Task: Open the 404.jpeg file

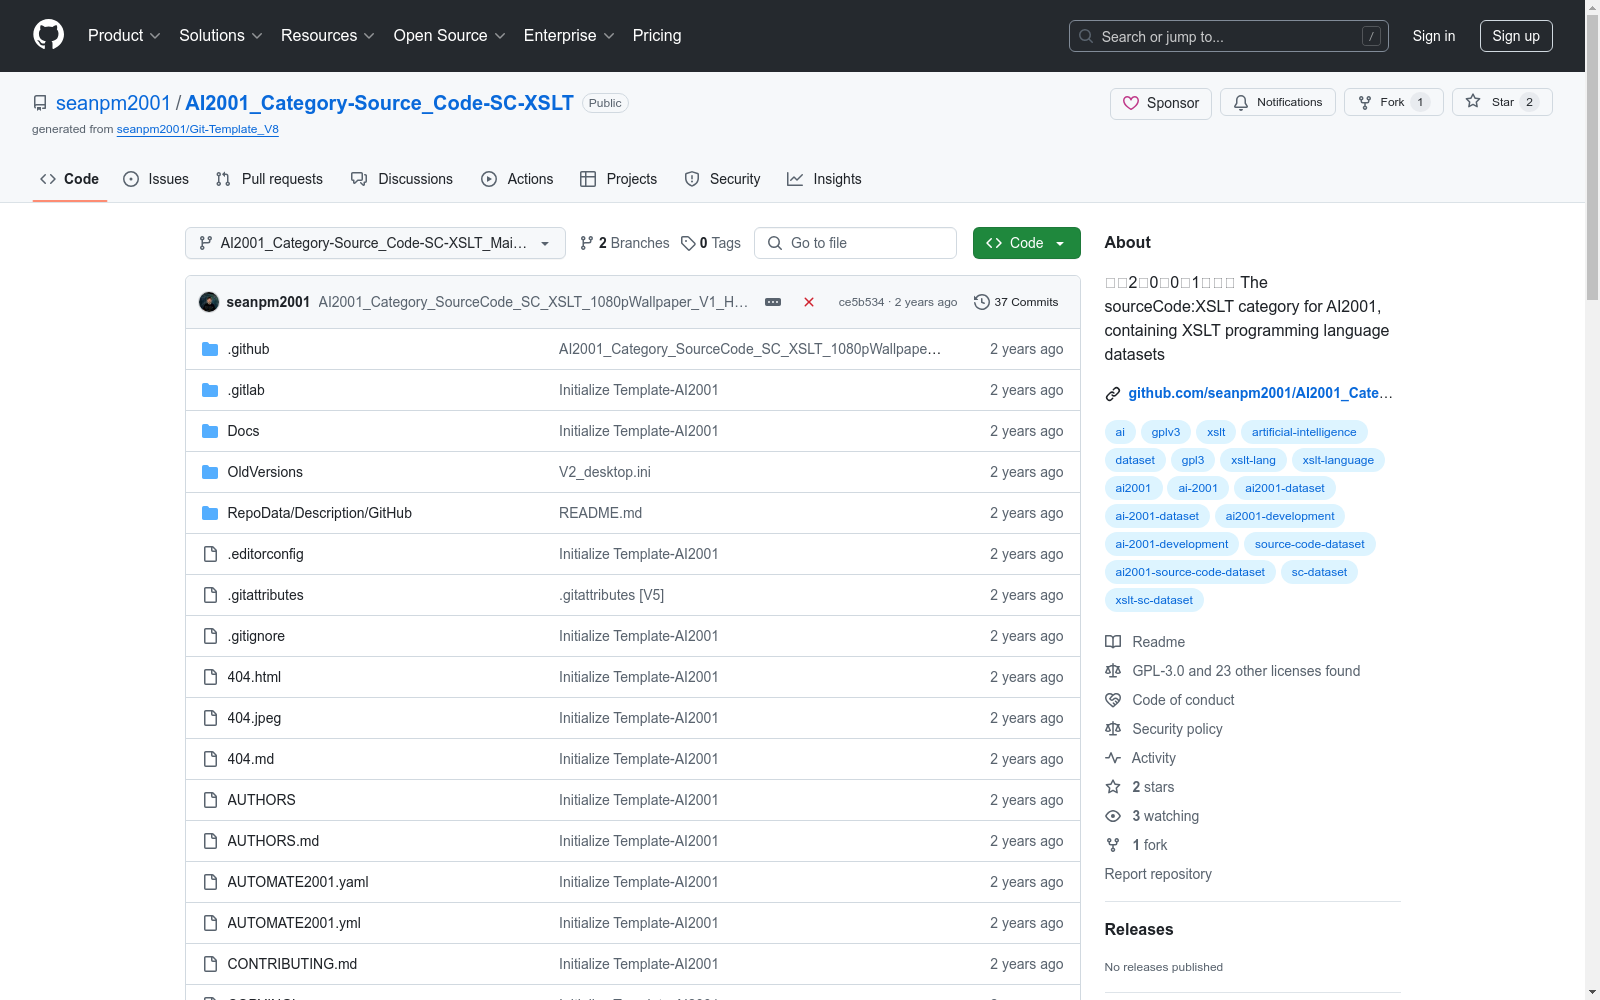Action: [254, 718]
